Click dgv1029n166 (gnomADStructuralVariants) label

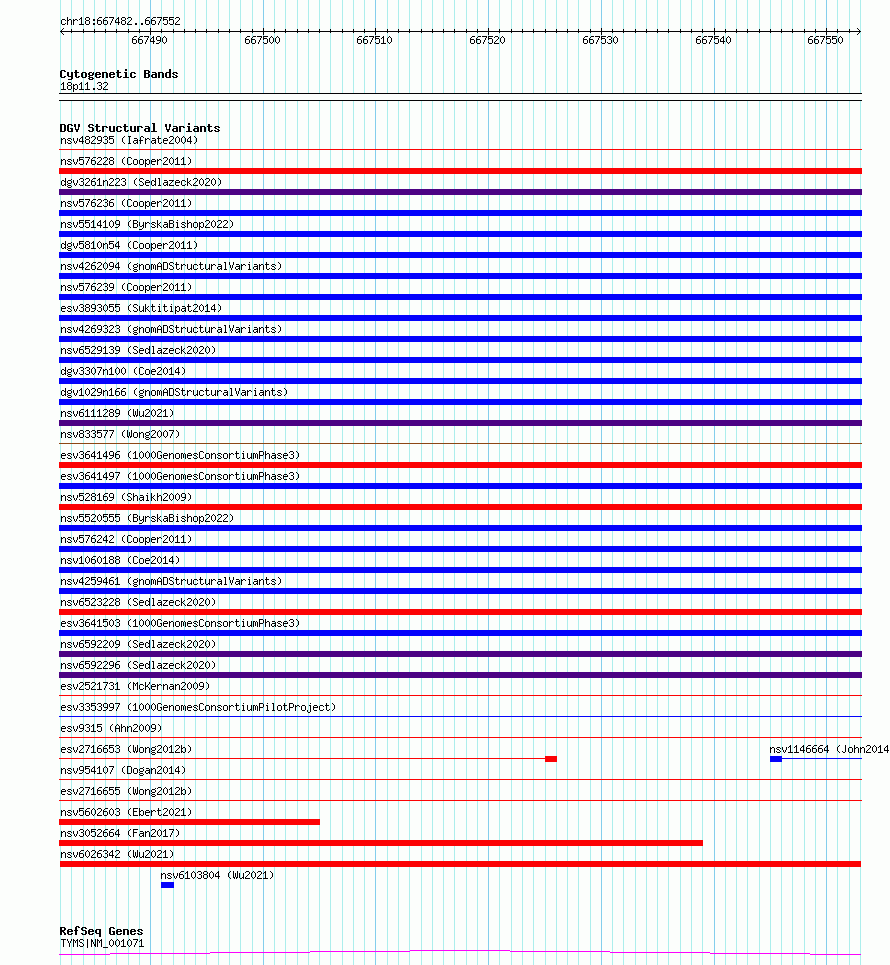point(174,392)
